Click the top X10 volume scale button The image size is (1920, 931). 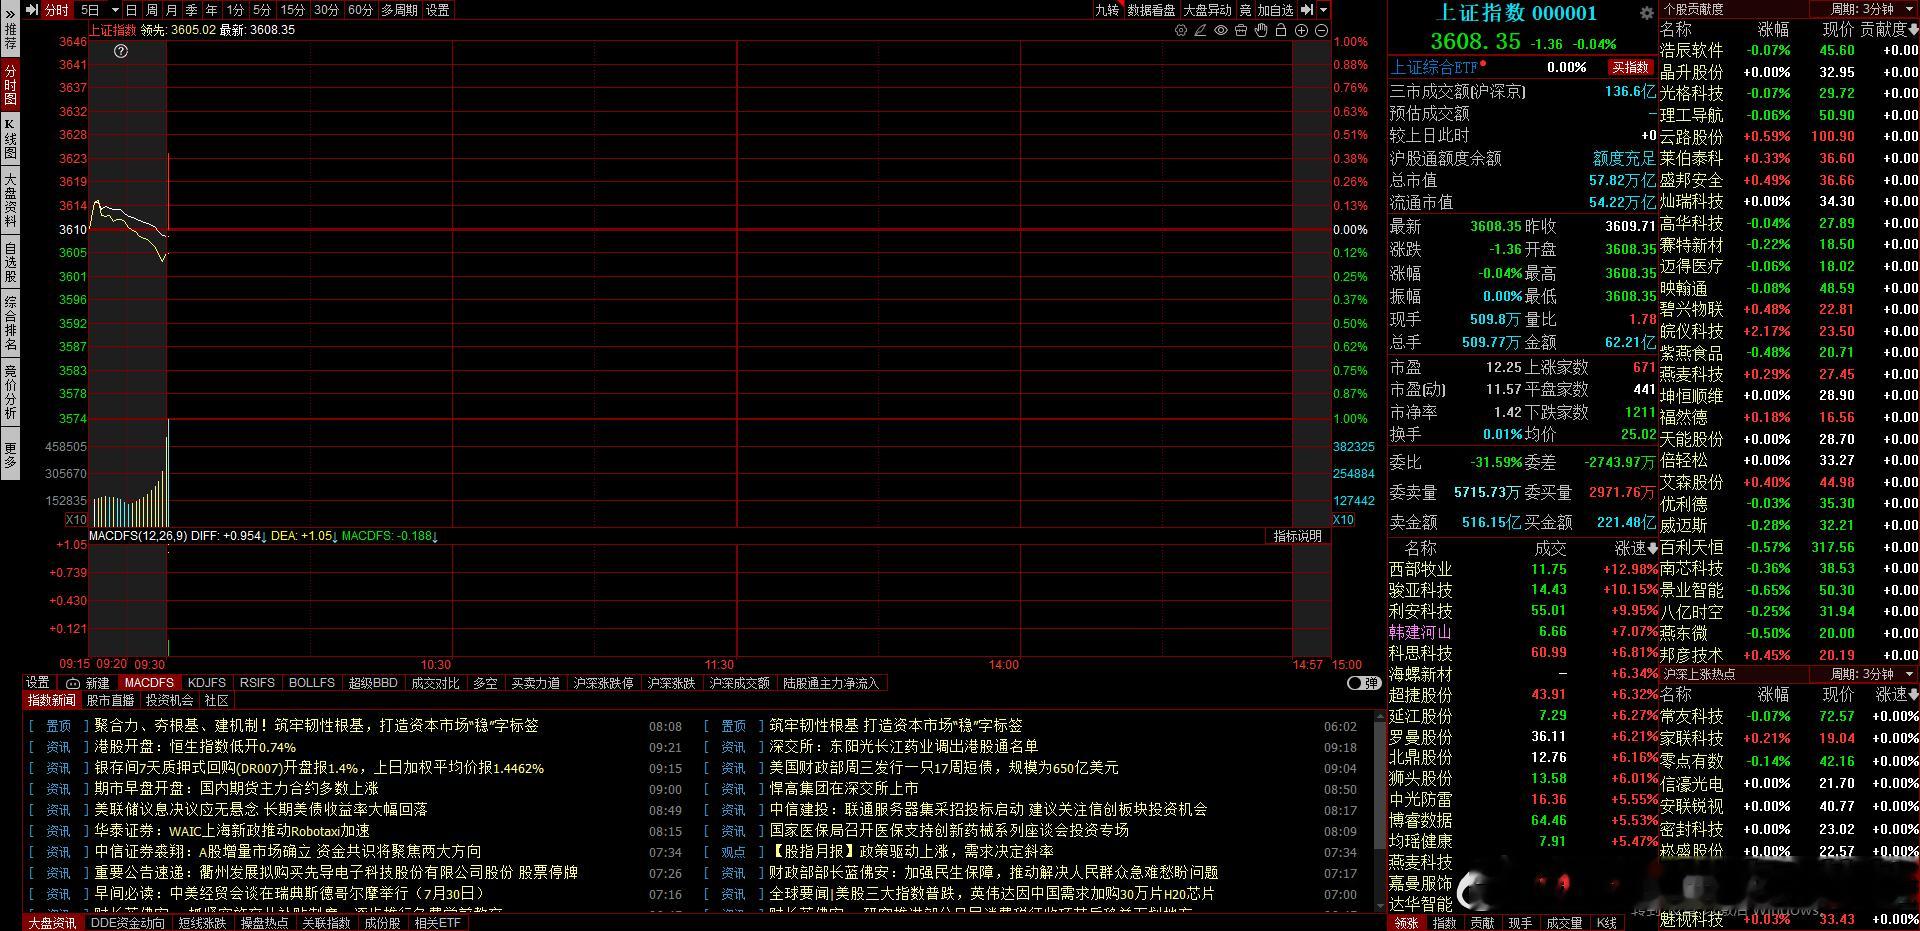76,520
